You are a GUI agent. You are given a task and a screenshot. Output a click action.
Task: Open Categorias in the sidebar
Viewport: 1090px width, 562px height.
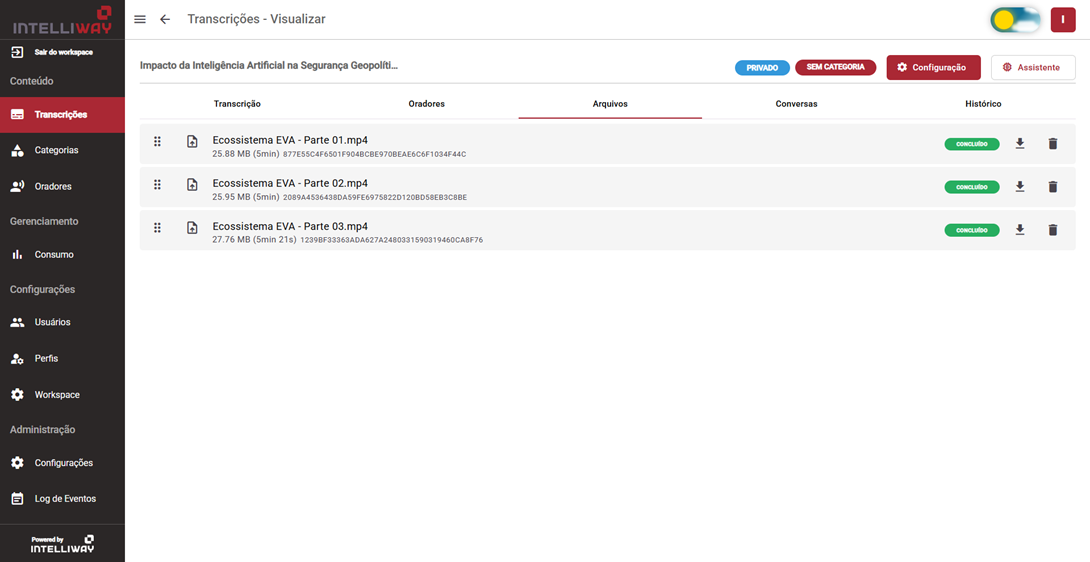click(56, 150)
